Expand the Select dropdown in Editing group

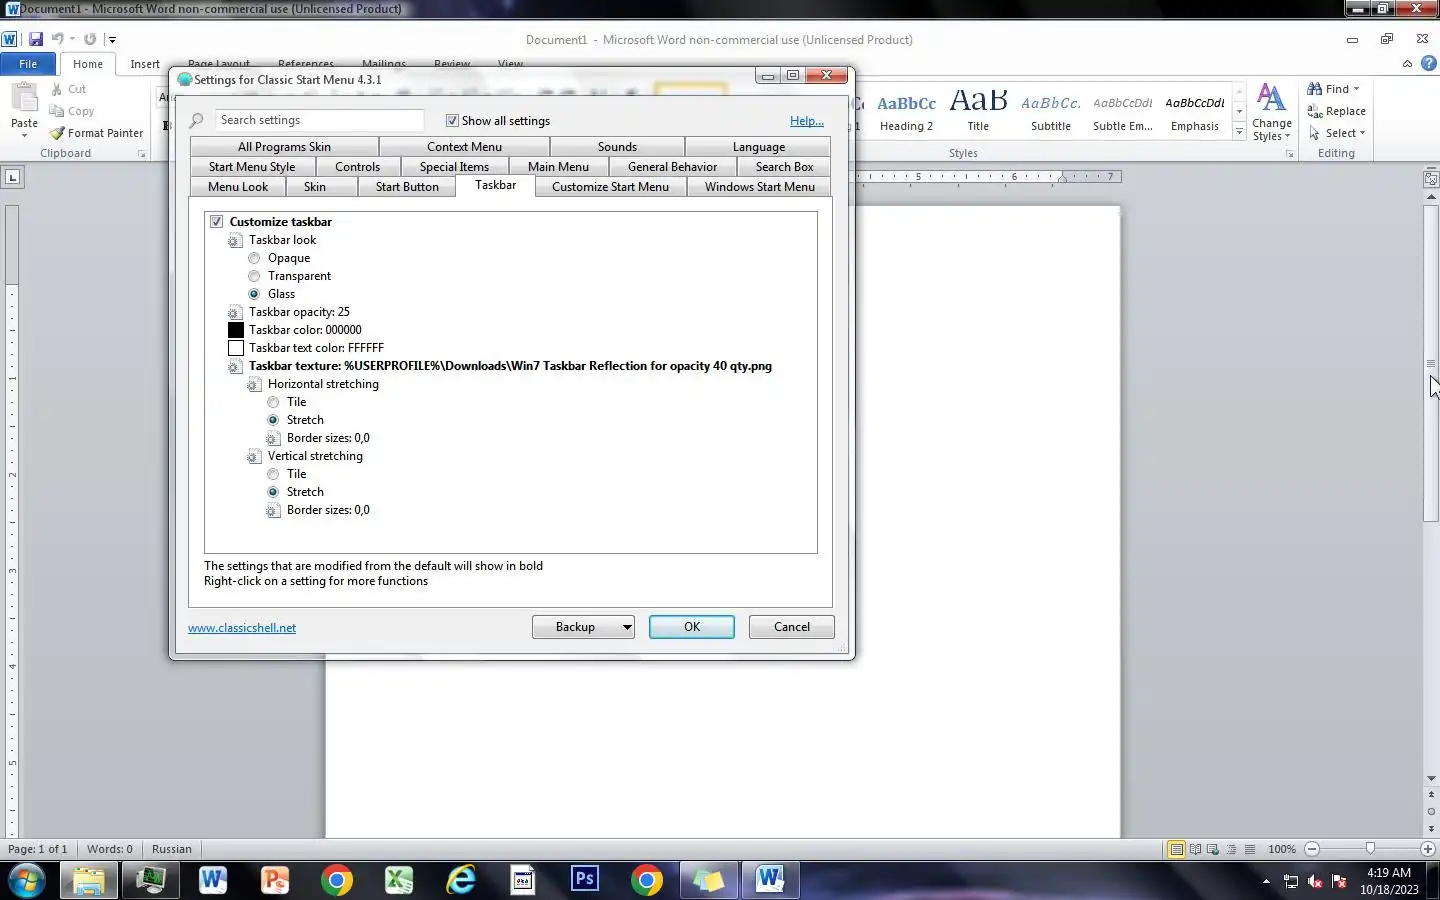point(1337,133)
